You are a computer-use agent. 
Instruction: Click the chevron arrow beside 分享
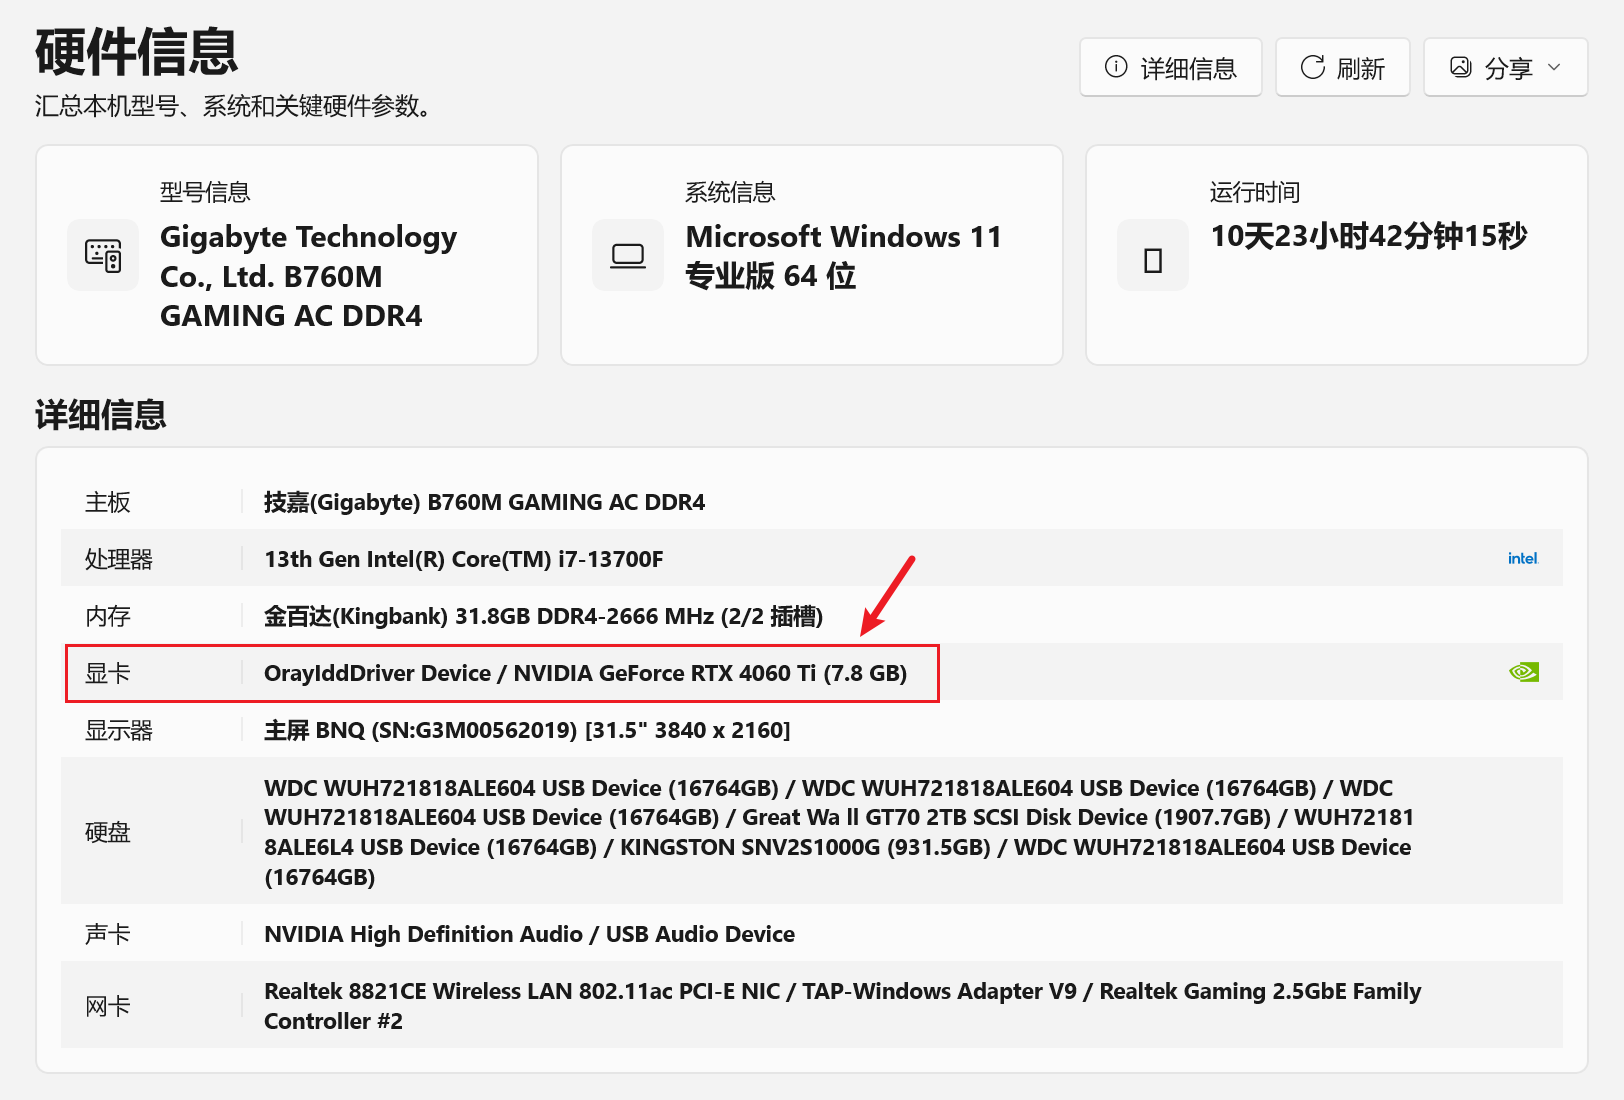tap(1554, 67)
